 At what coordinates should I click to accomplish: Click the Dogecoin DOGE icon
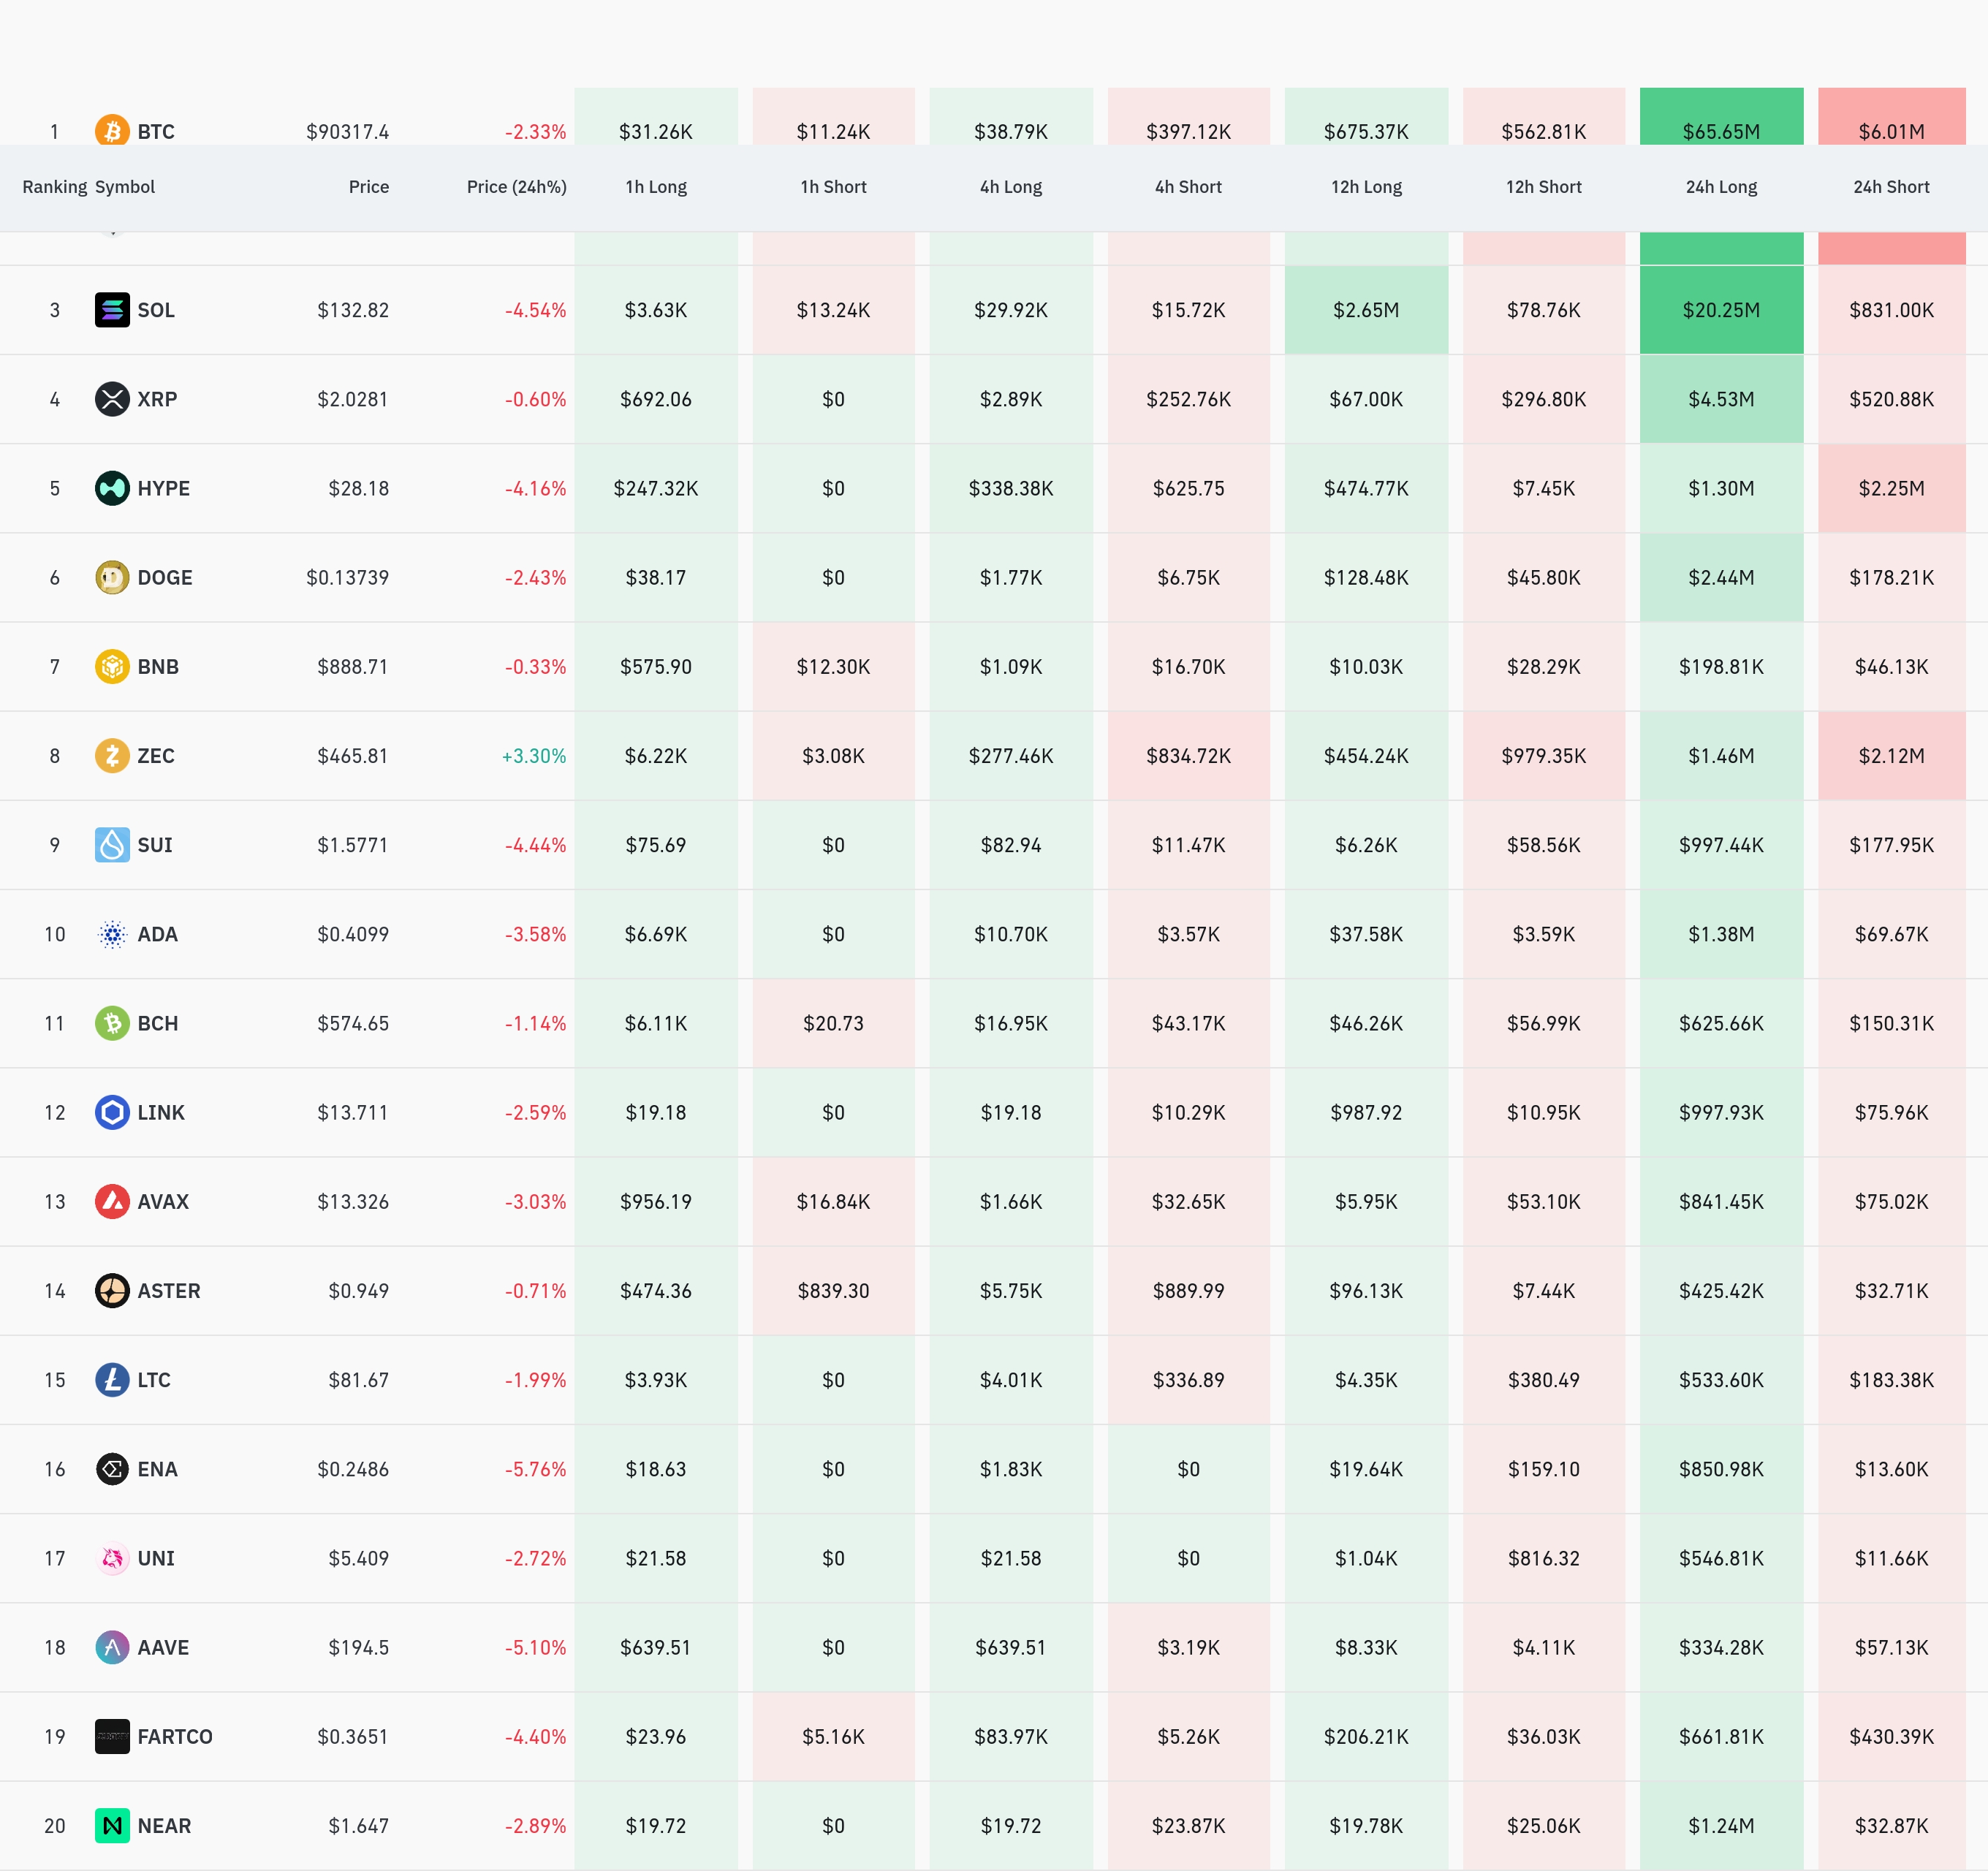pos(112,577)
